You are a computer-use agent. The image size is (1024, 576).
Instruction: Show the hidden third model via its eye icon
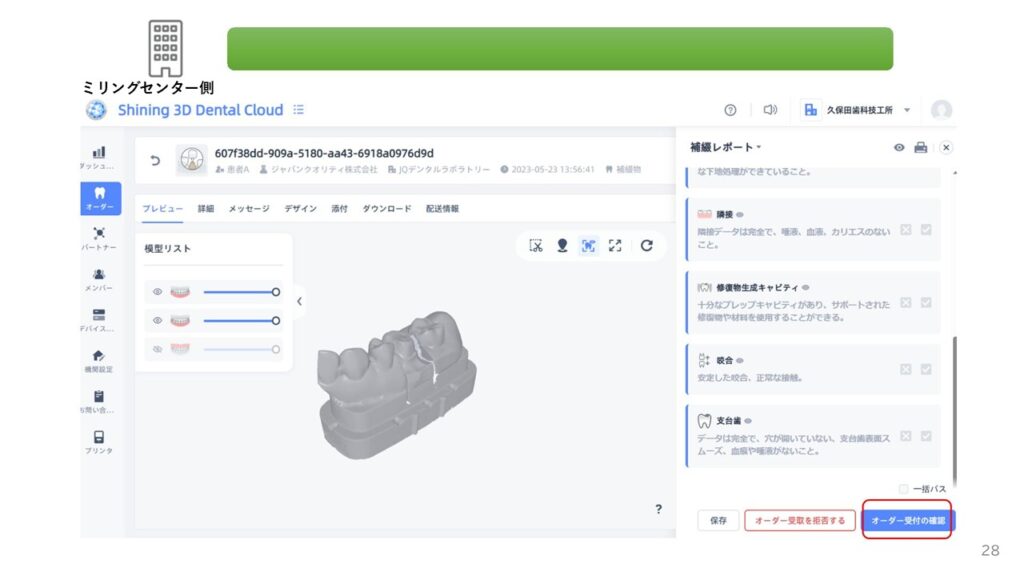tap(157, 349)
